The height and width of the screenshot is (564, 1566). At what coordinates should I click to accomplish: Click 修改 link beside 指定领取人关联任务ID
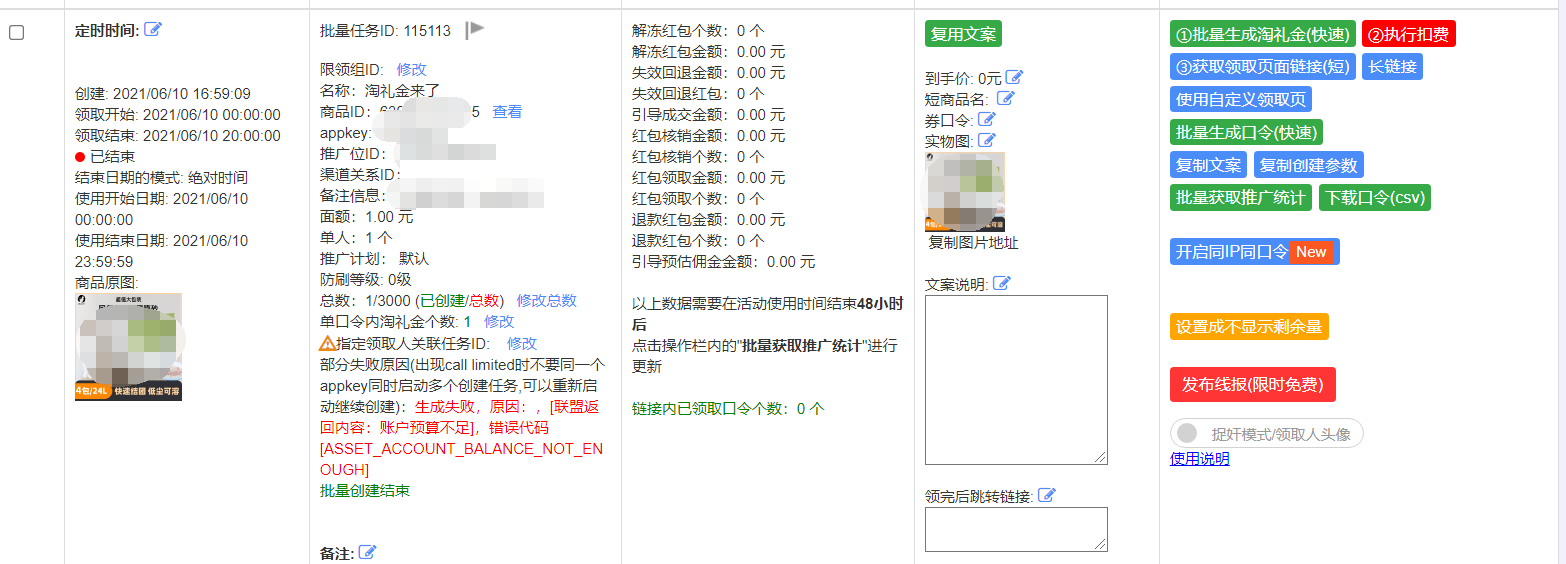[522, 343]
